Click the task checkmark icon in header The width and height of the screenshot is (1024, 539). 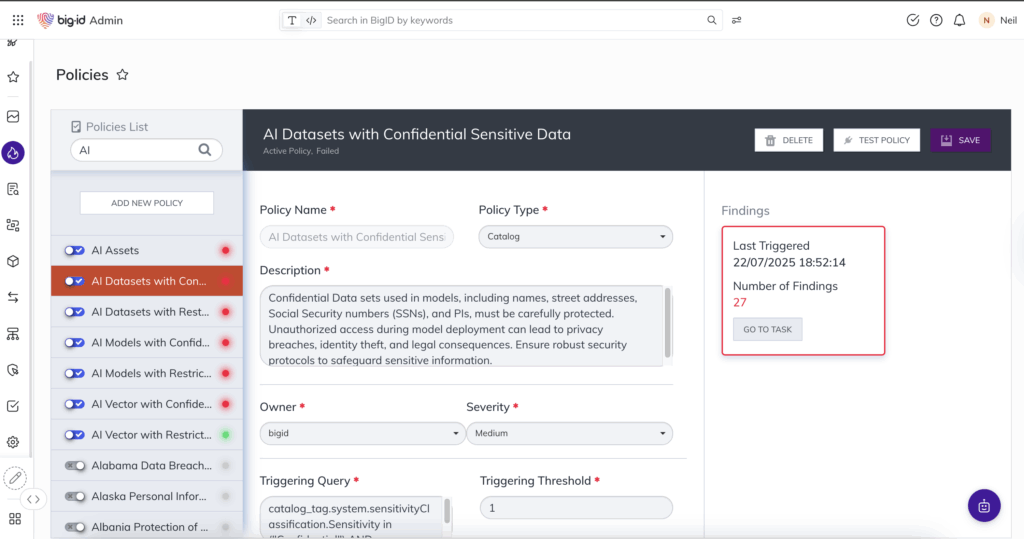coord(912,20)
